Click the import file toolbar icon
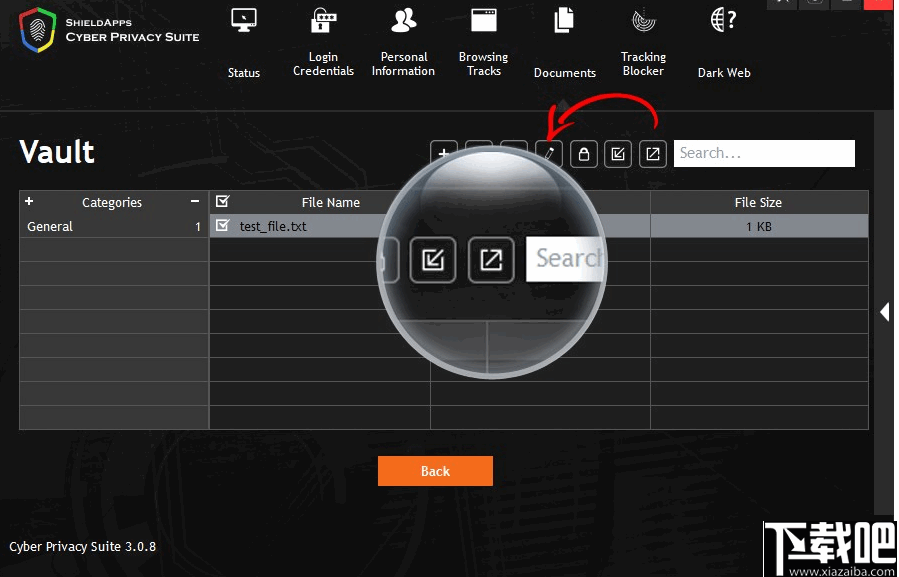The image size is (899, 577). tap(618, 153)
